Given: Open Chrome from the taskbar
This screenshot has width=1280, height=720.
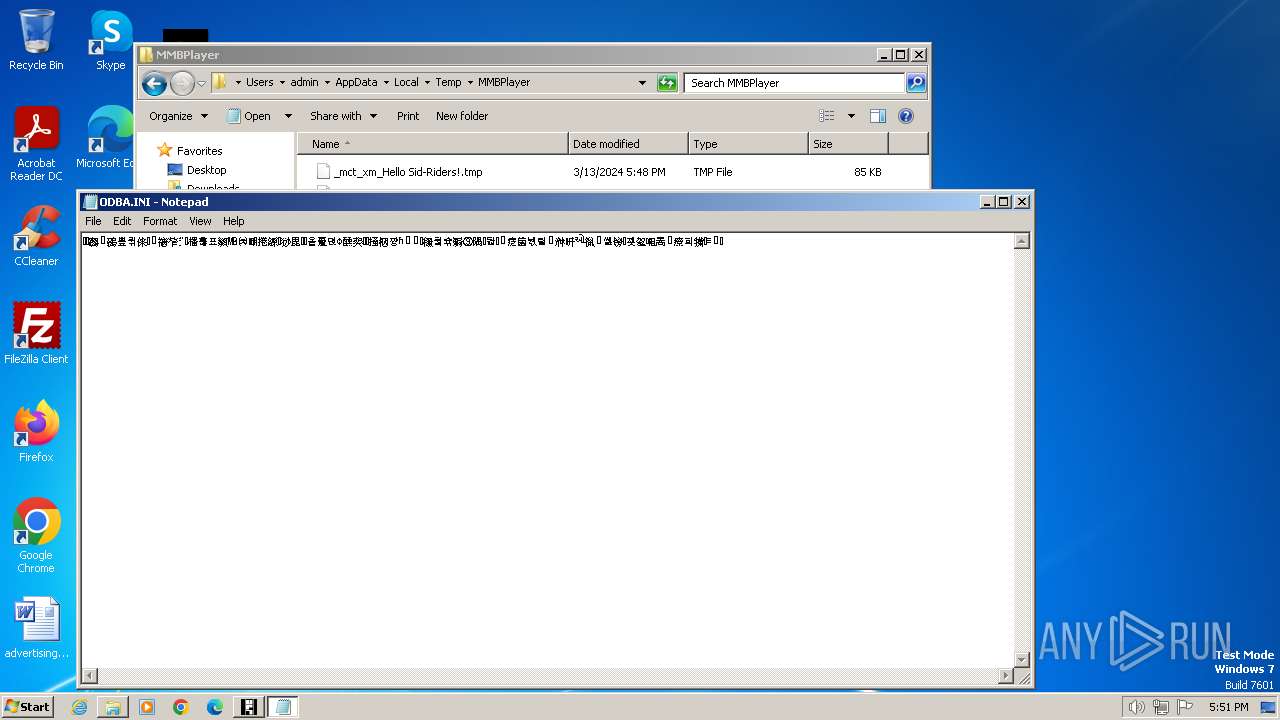Looking at the screenshot, I should [181, 707].
